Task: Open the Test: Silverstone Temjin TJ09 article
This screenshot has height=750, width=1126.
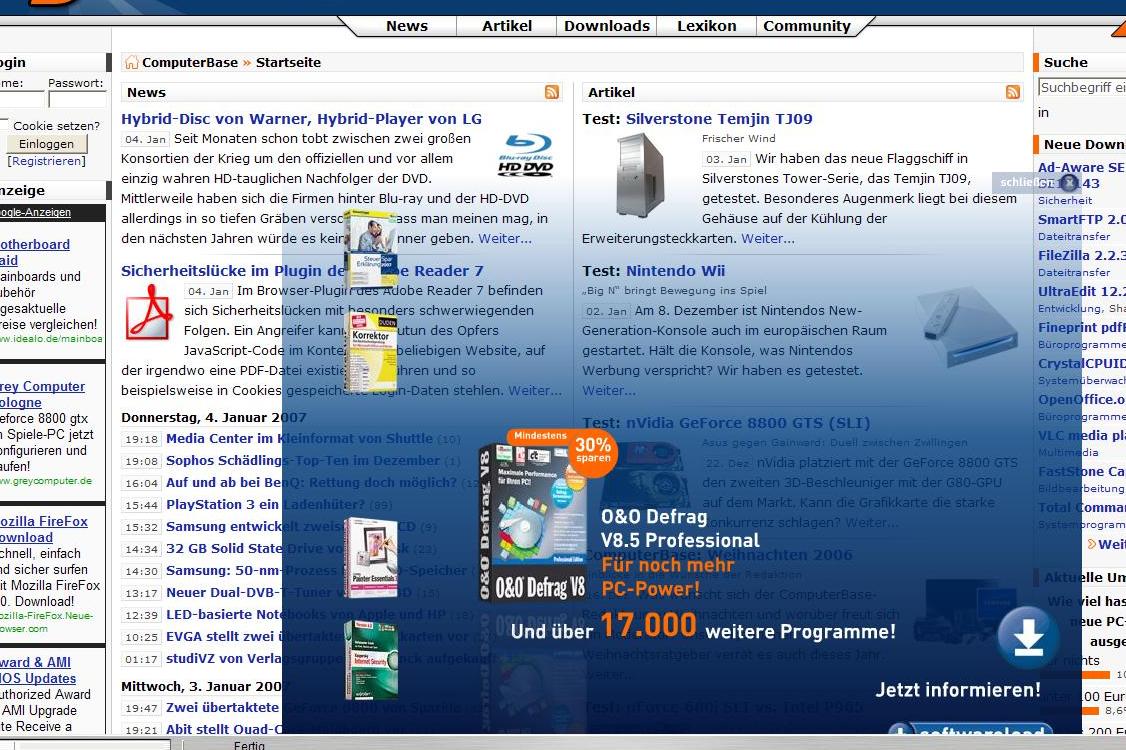Action: tap(719, 119)
